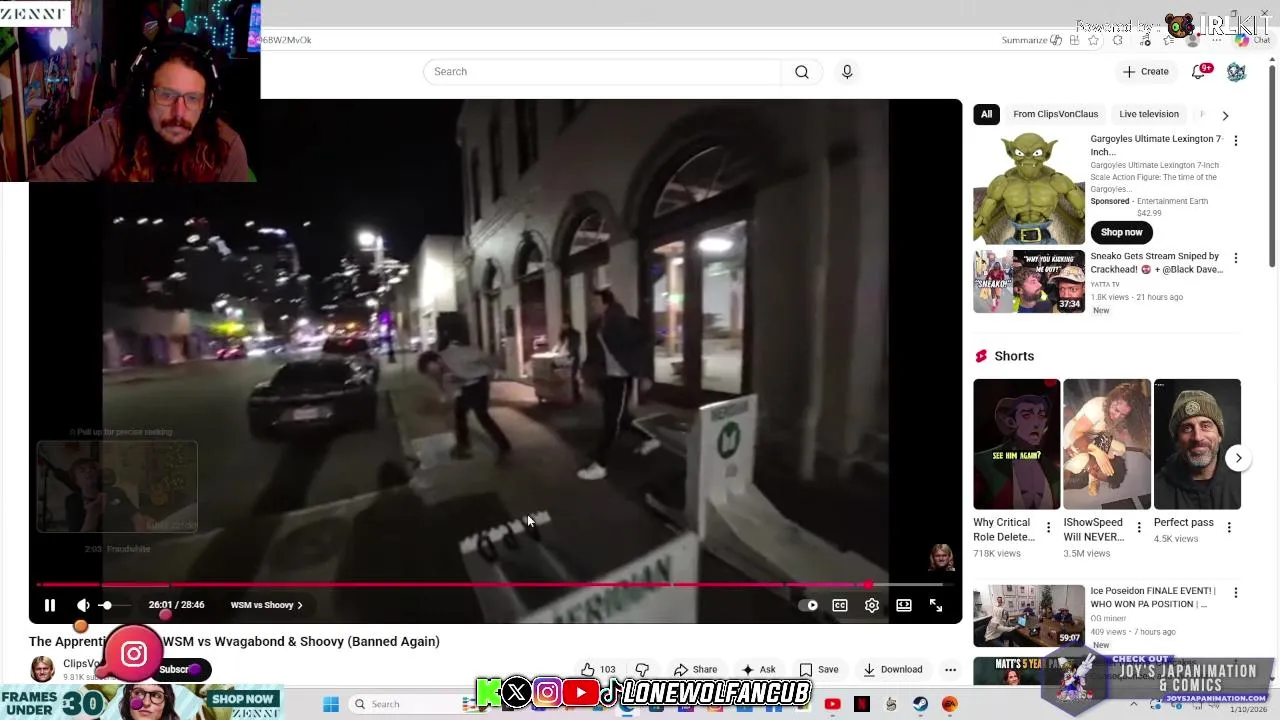Select the 'All' filter chip
This screenshot has height=720, width=1280.
[986, 114]
